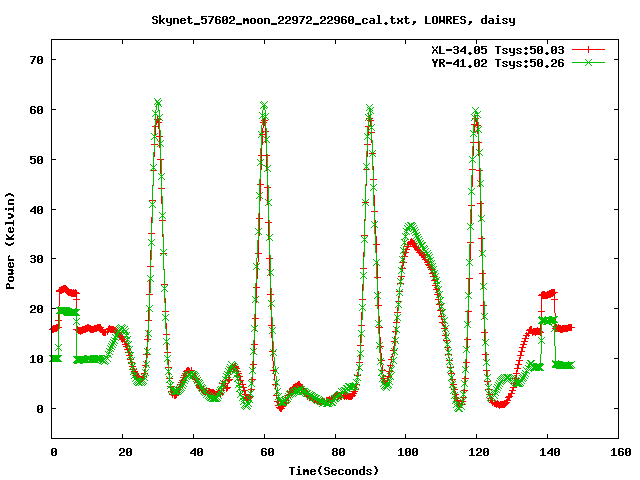The height and width of the screenshot is (480, 640).
Task: Click the x-axis tick label 40
Action: [196, 452]
